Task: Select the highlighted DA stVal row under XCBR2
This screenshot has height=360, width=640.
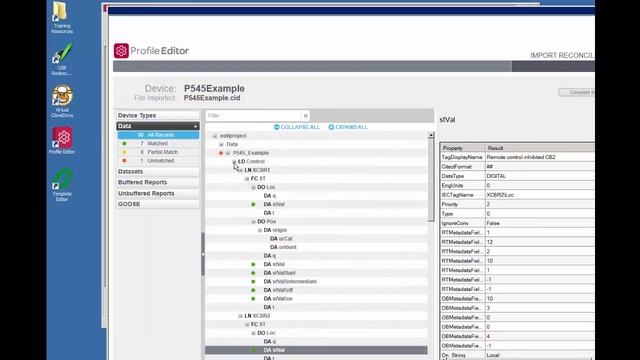Action: point(316,350)
